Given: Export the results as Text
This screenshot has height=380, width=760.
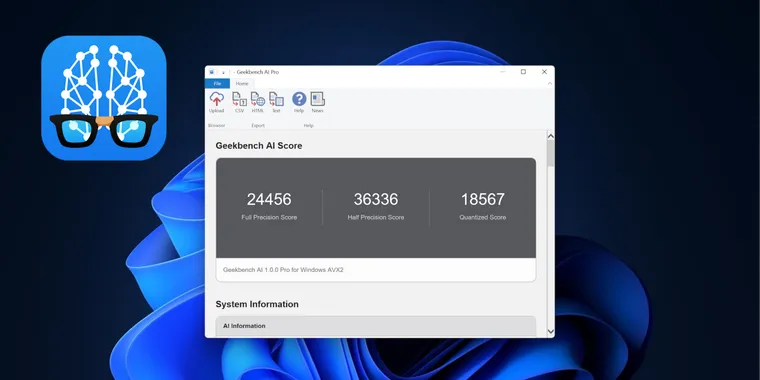Looking at the screenshot, I should click(x=276, y=103).
